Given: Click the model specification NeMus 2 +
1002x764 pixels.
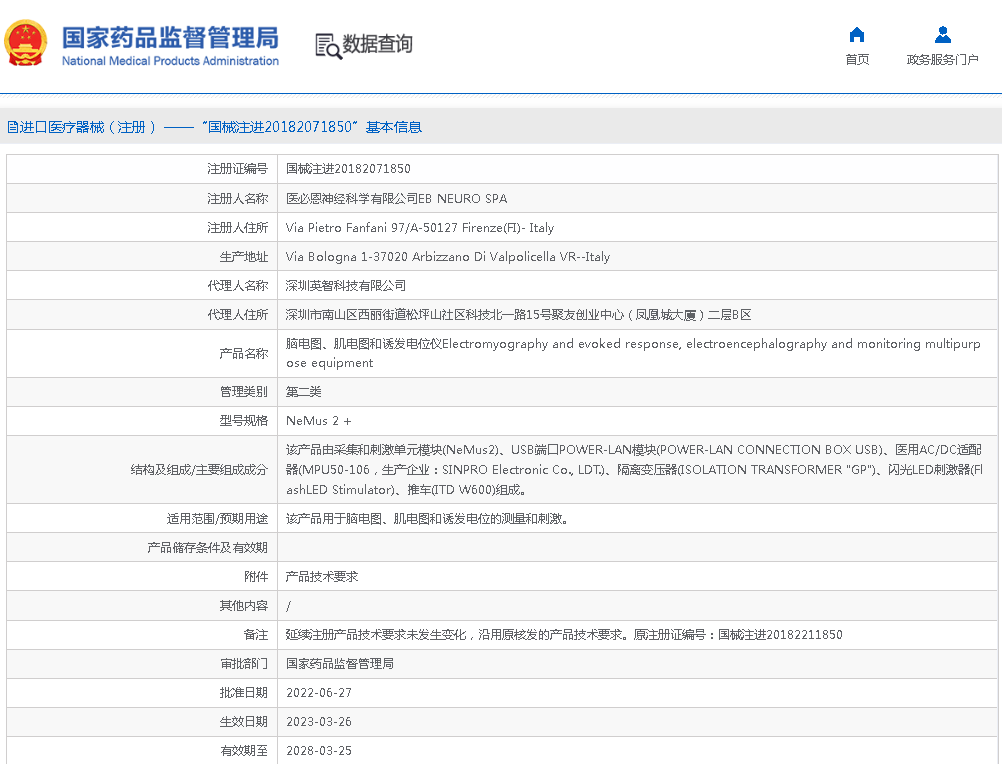Looking at the screenshot, I should 318,421.
